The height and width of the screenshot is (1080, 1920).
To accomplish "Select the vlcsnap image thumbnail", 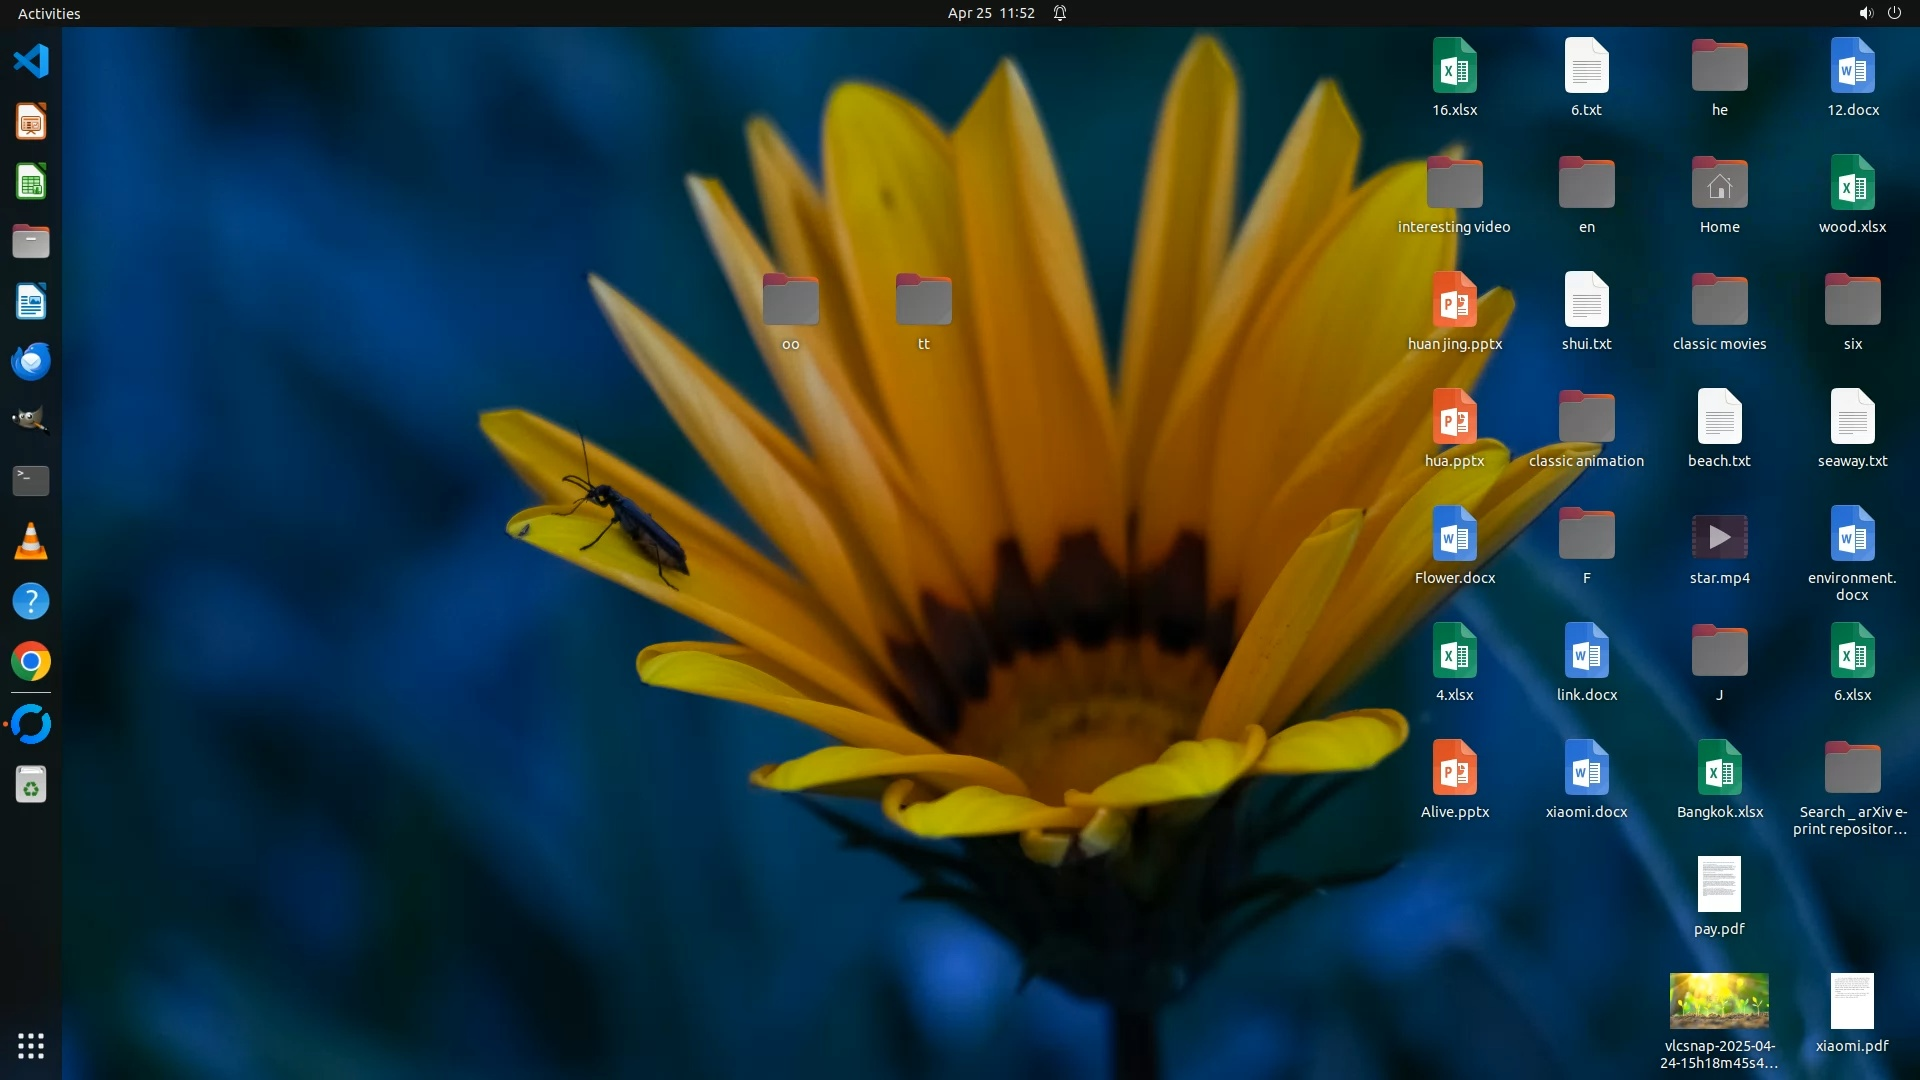I will point(1719,1001).
